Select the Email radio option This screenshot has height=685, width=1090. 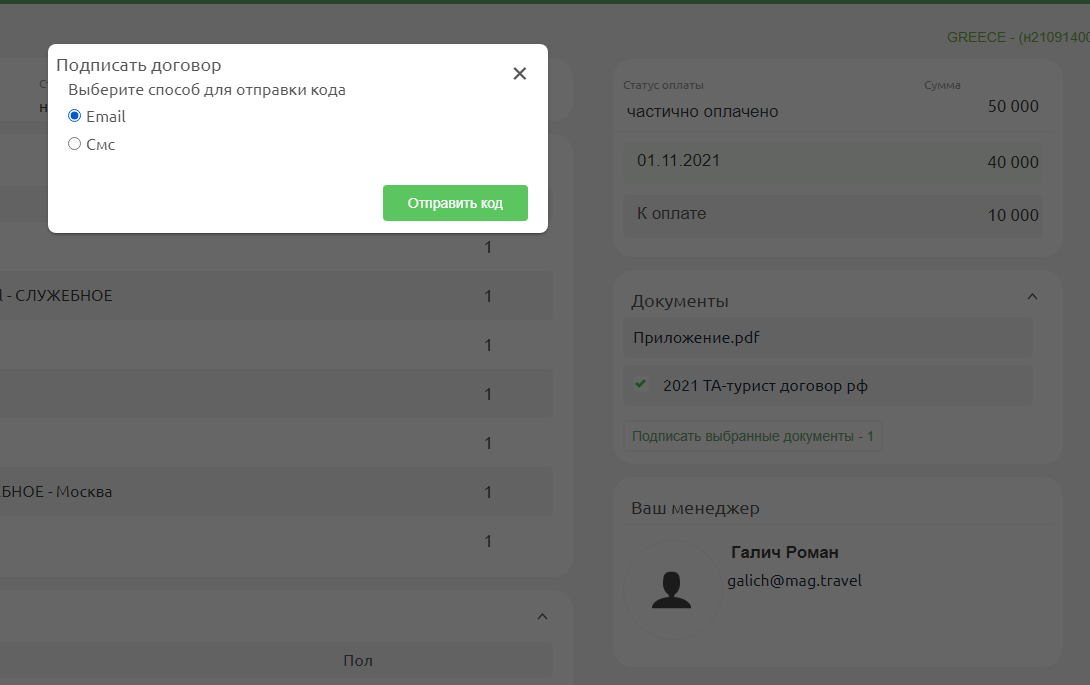(x=74, y=116)
